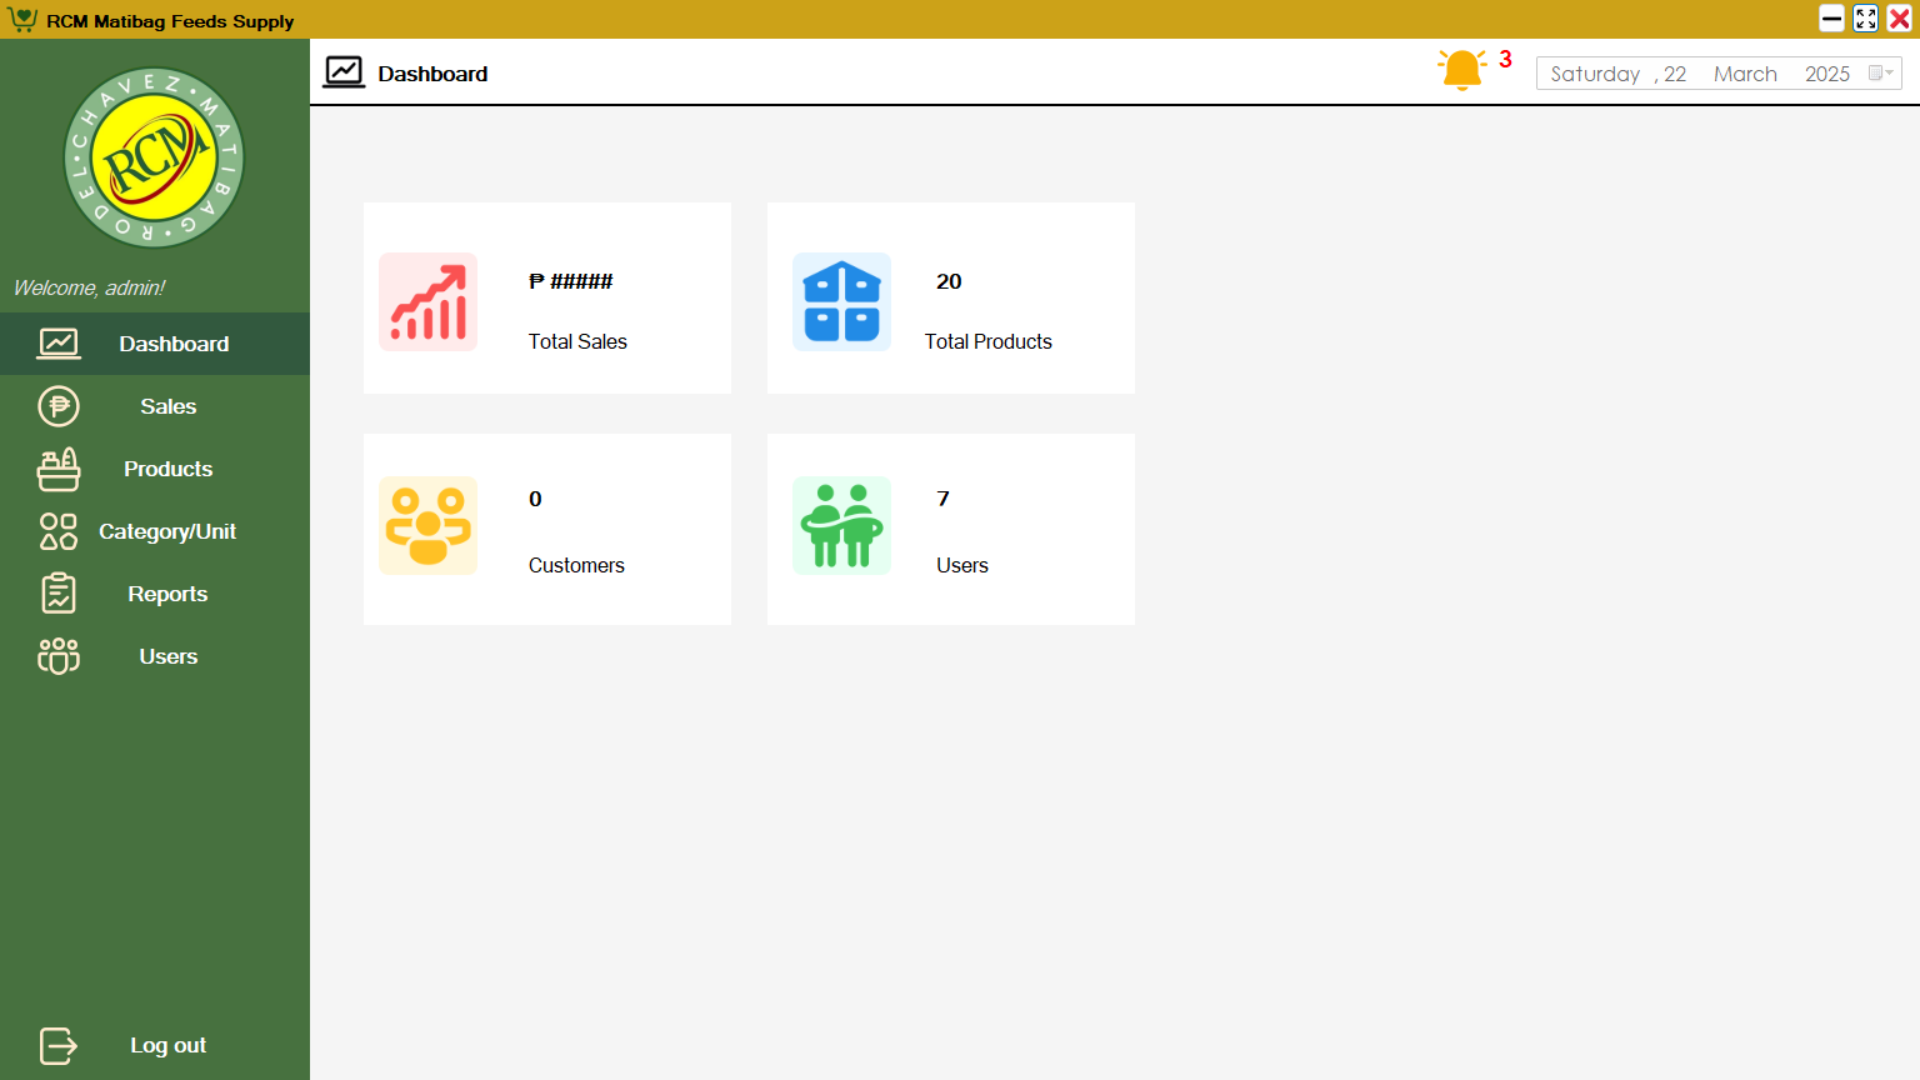The width and height of the screenshot is (1920, 1080).
Task: Click the Sales peso coin icon
Action: point(59,406)
